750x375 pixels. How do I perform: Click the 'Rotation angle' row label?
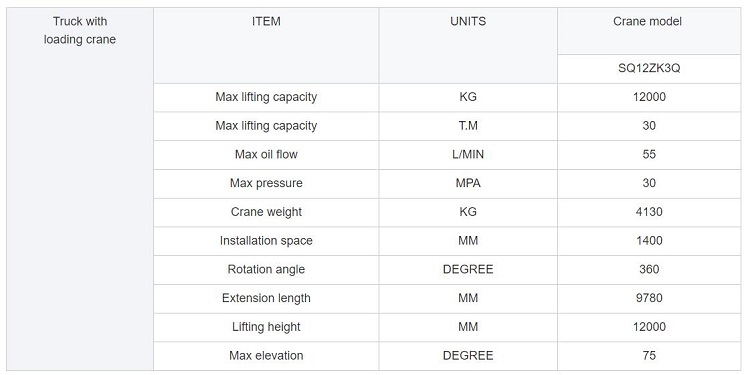266,270
